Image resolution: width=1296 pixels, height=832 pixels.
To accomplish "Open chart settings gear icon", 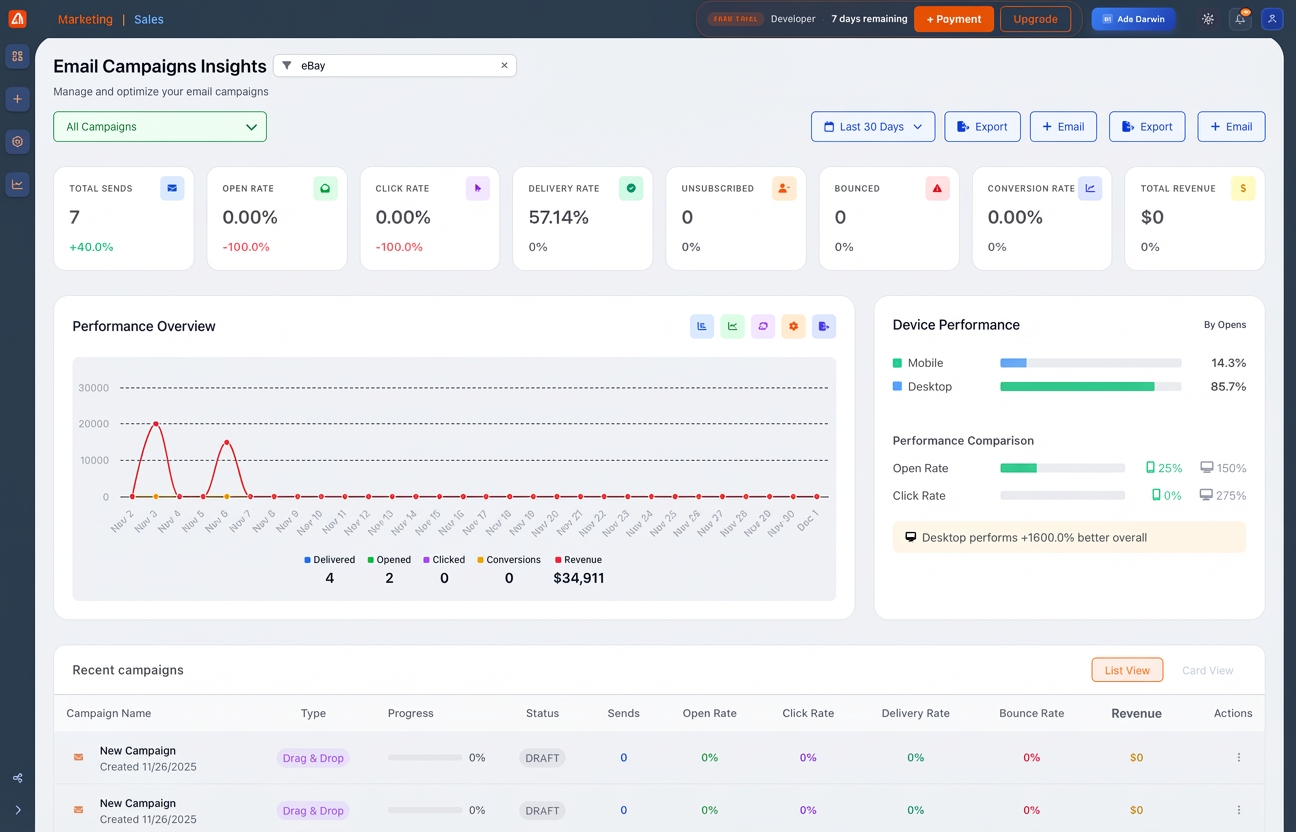I will point(793,326).
